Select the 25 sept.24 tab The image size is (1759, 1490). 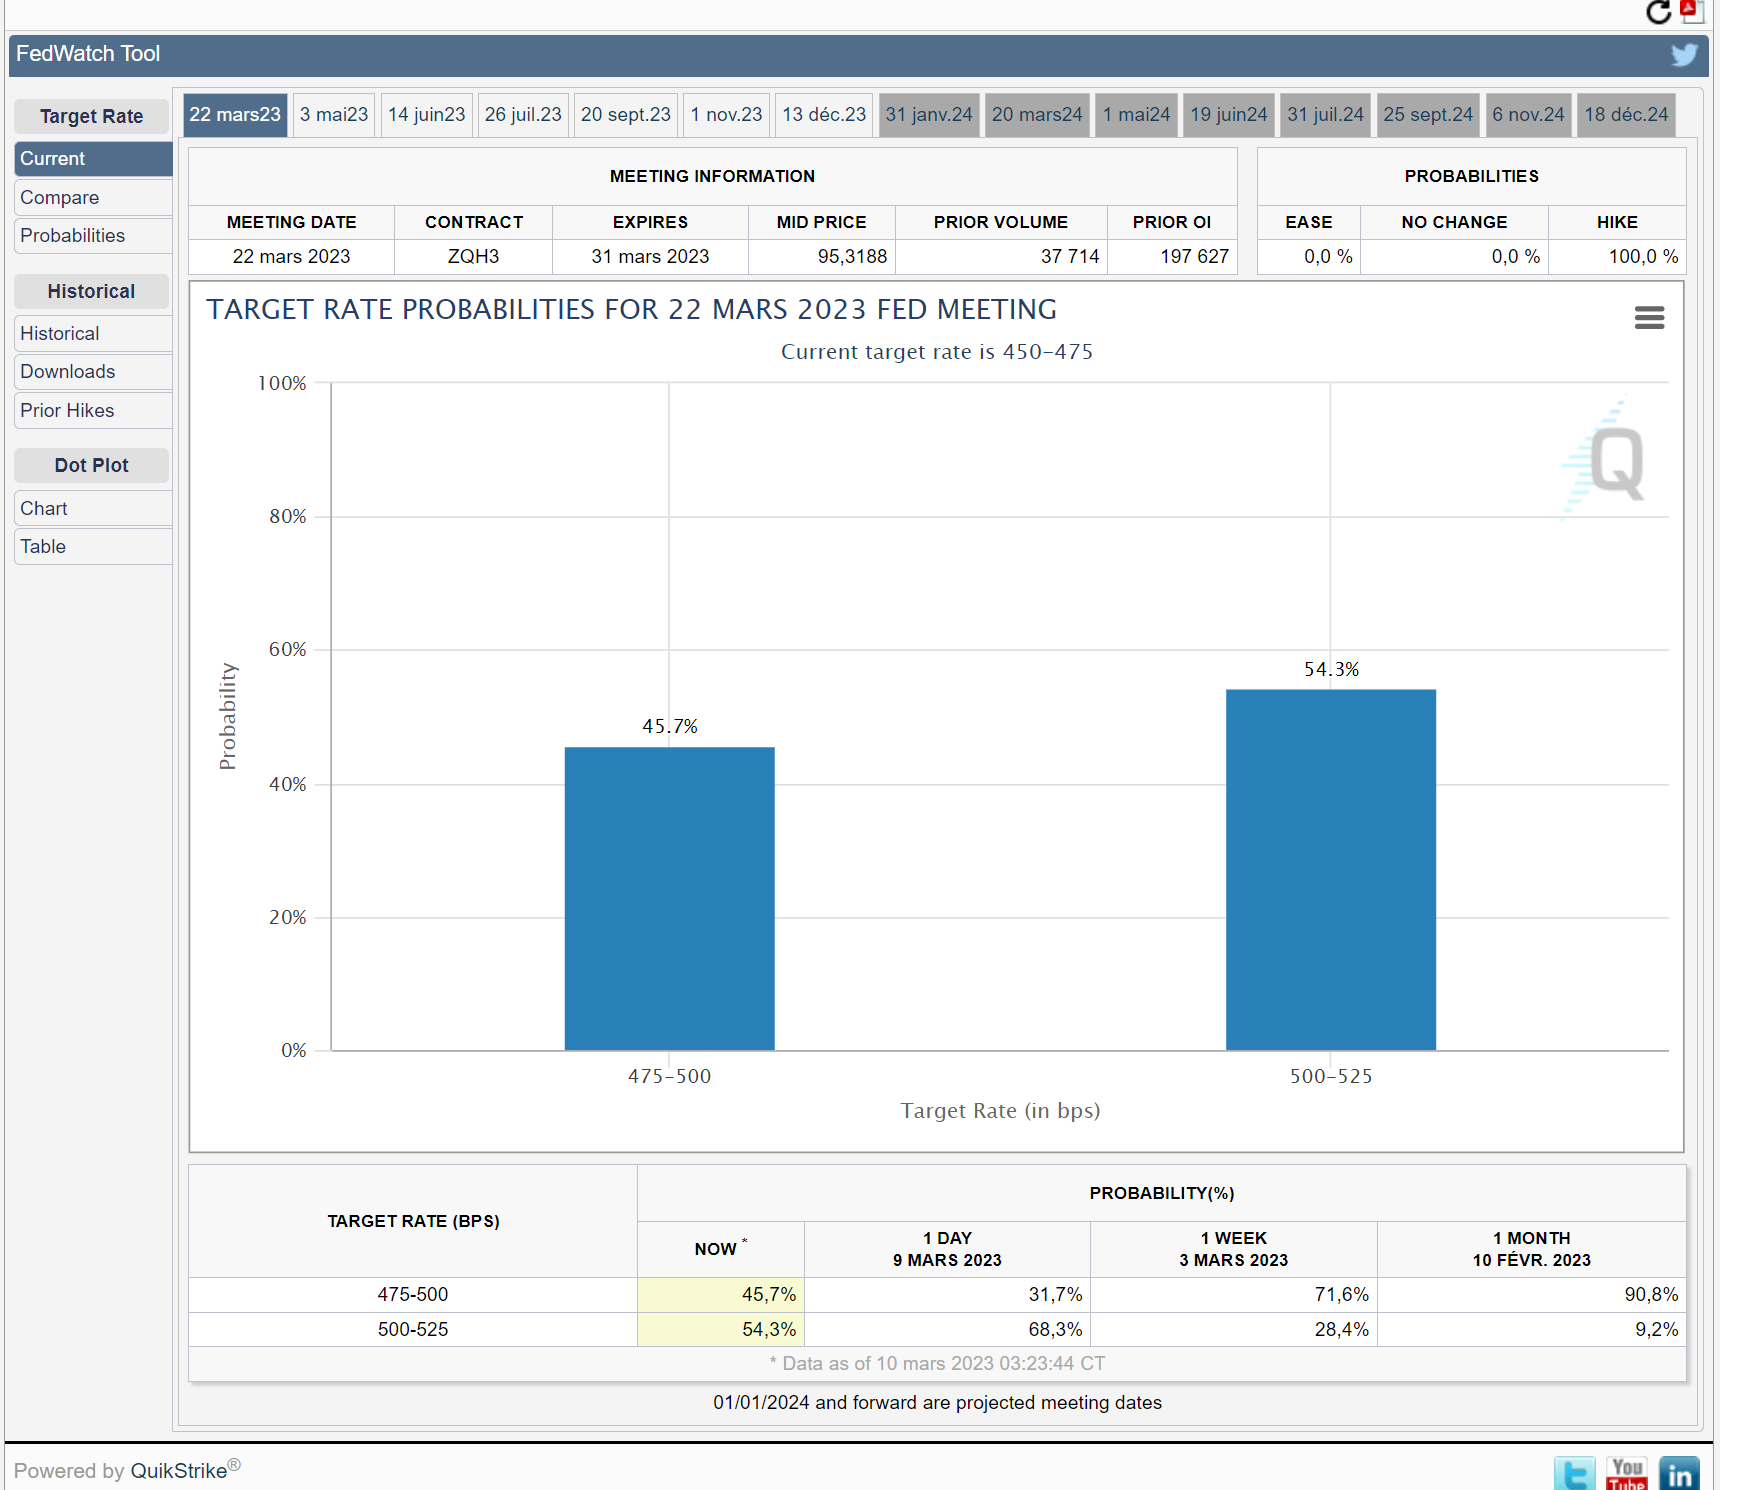click(1428, 115)
